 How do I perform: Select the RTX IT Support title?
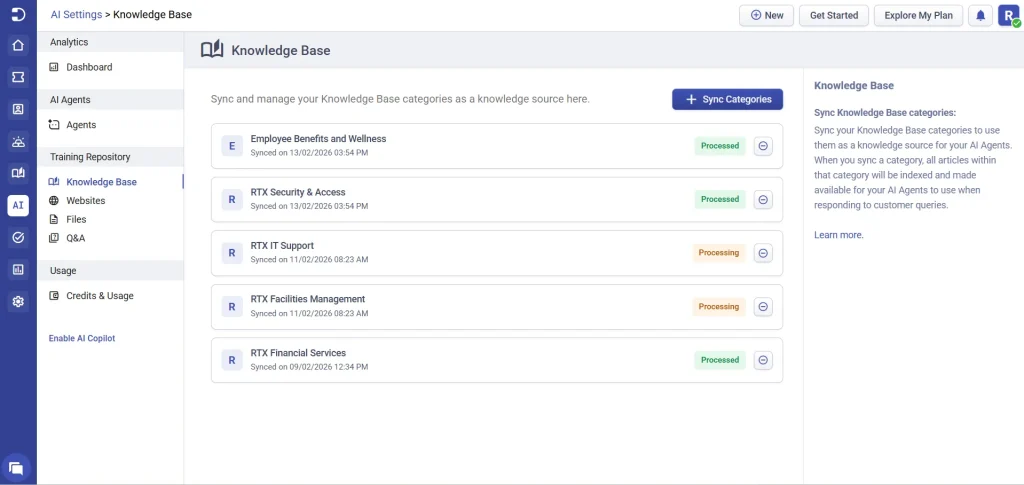pyautogui.click(x=282, y=246)
